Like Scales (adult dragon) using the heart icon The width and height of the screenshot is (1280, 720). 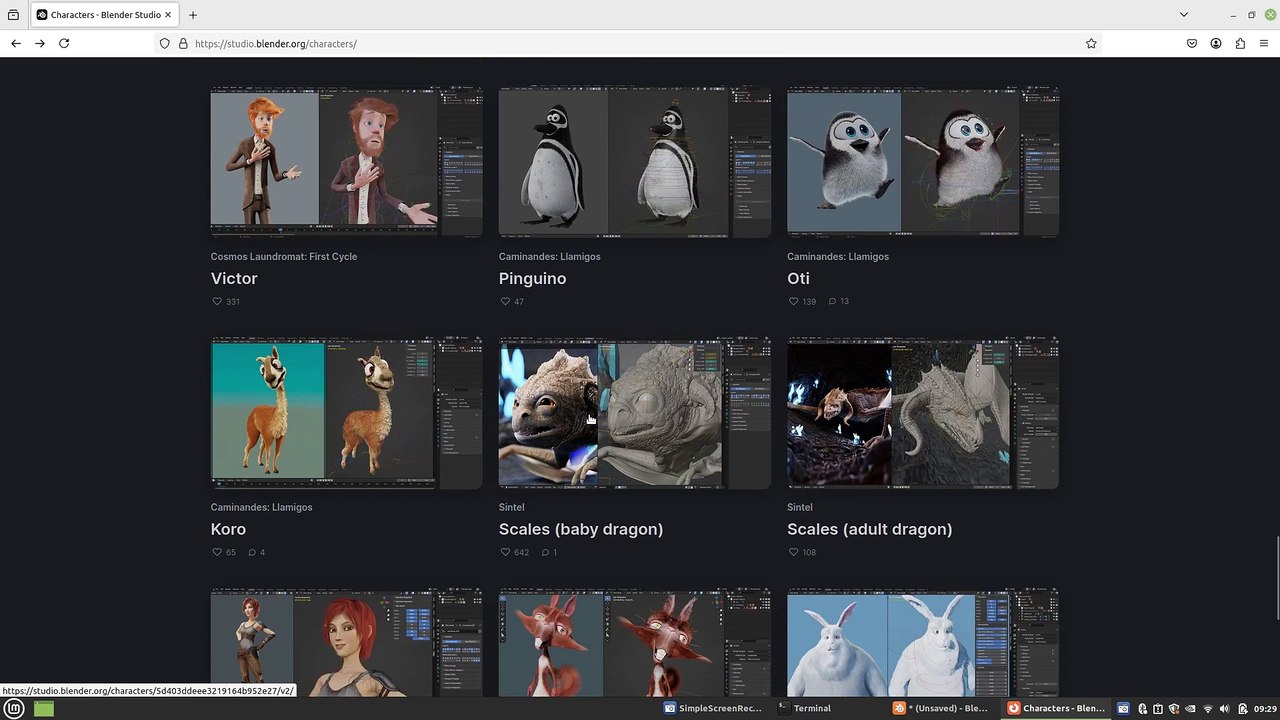[793, 552]
